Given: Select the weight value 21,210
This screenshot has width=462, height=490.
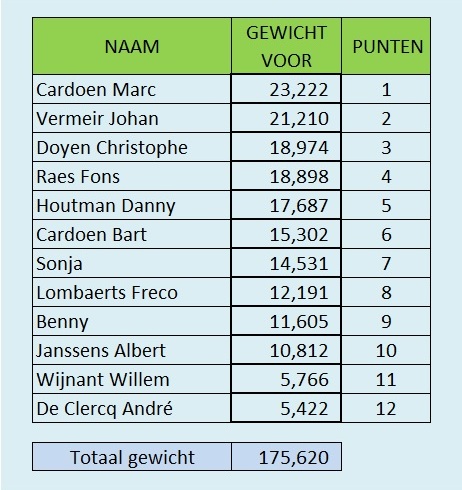Looking at the screenshot, I should click(286, 118).
